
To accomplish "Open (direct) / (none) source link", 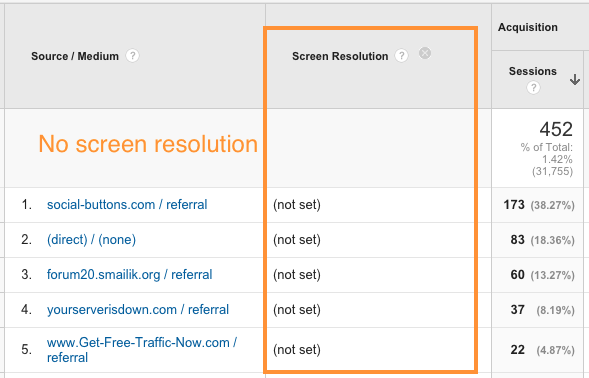I will (91, 240).
